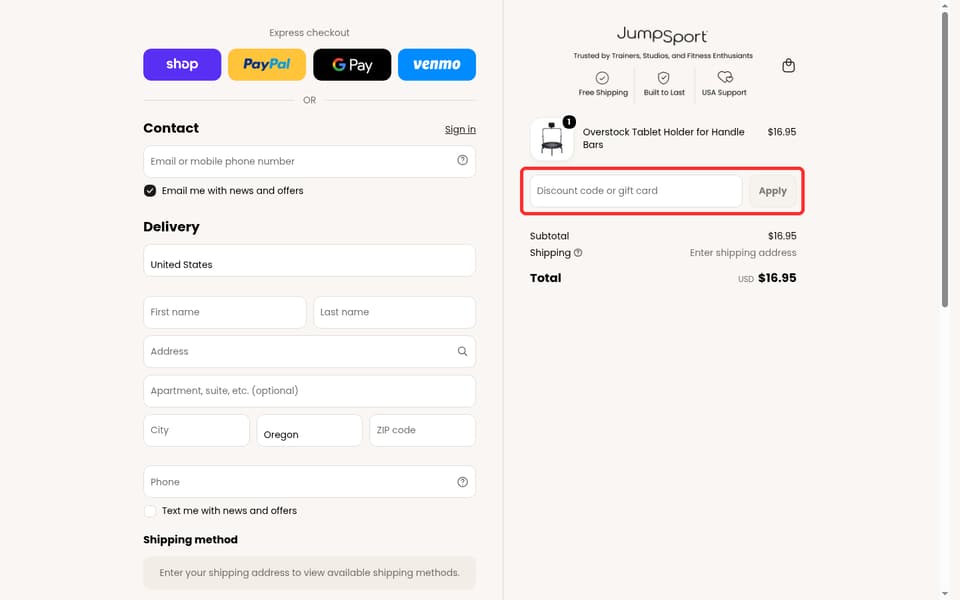Select Venmo express checkout
This screenshot has height=600, width=960.
coord(437,64)
